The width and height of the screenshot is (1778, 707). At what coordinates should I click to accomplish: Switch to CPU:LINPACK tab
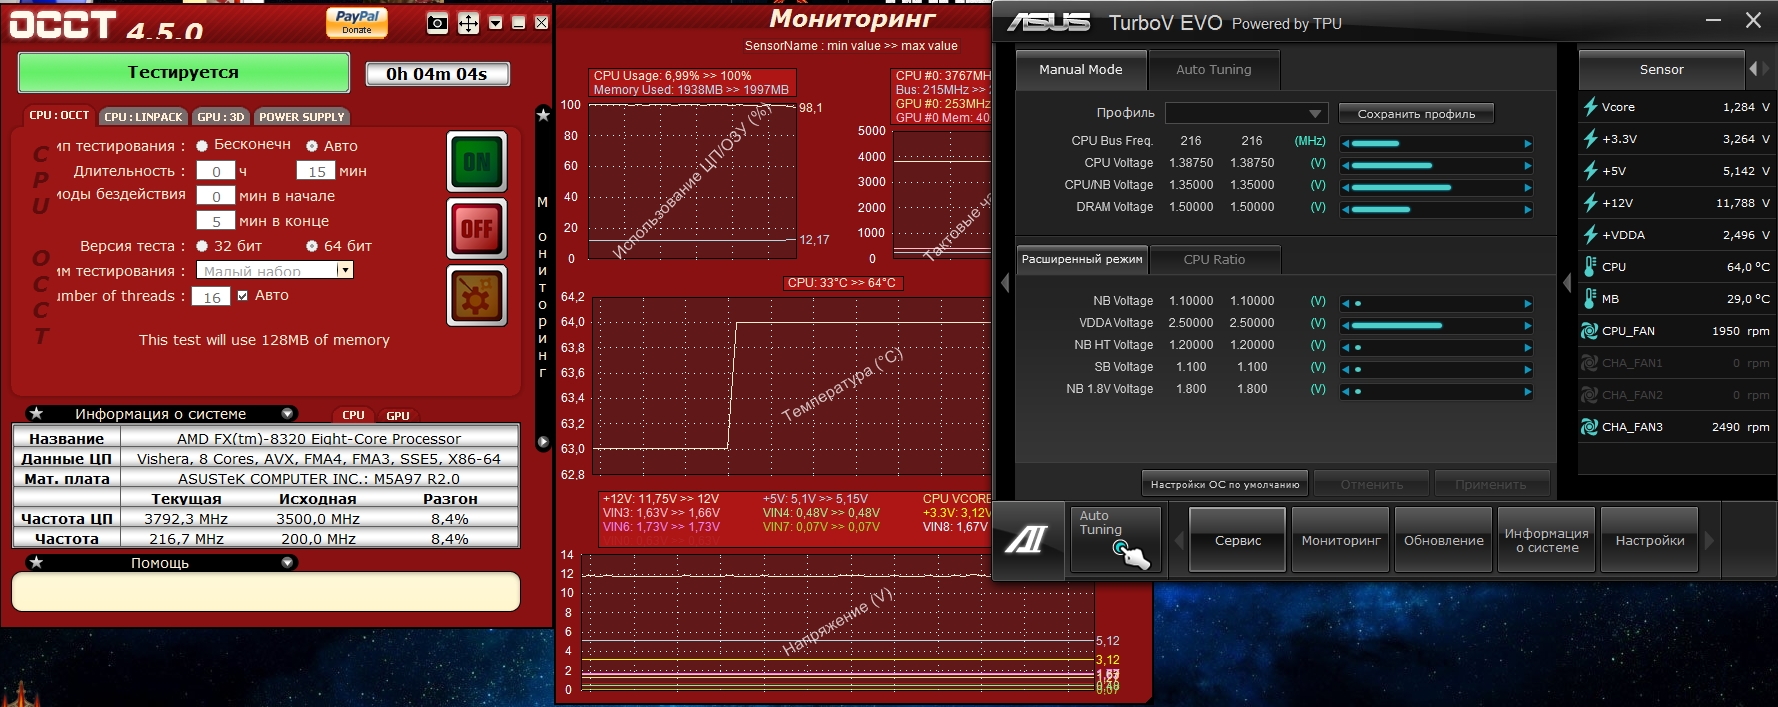point(143,117)
